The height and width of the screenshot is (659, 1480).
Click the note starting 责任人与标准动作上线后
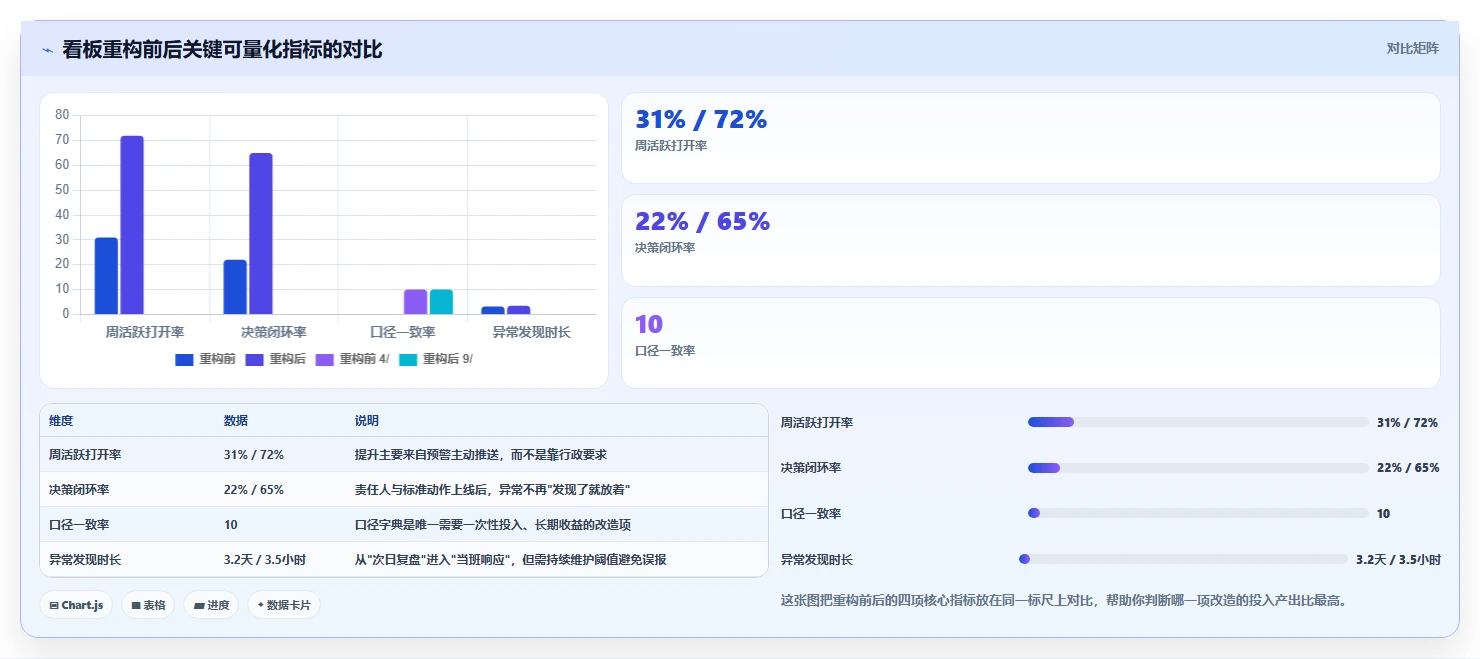[x=492, y=490]
